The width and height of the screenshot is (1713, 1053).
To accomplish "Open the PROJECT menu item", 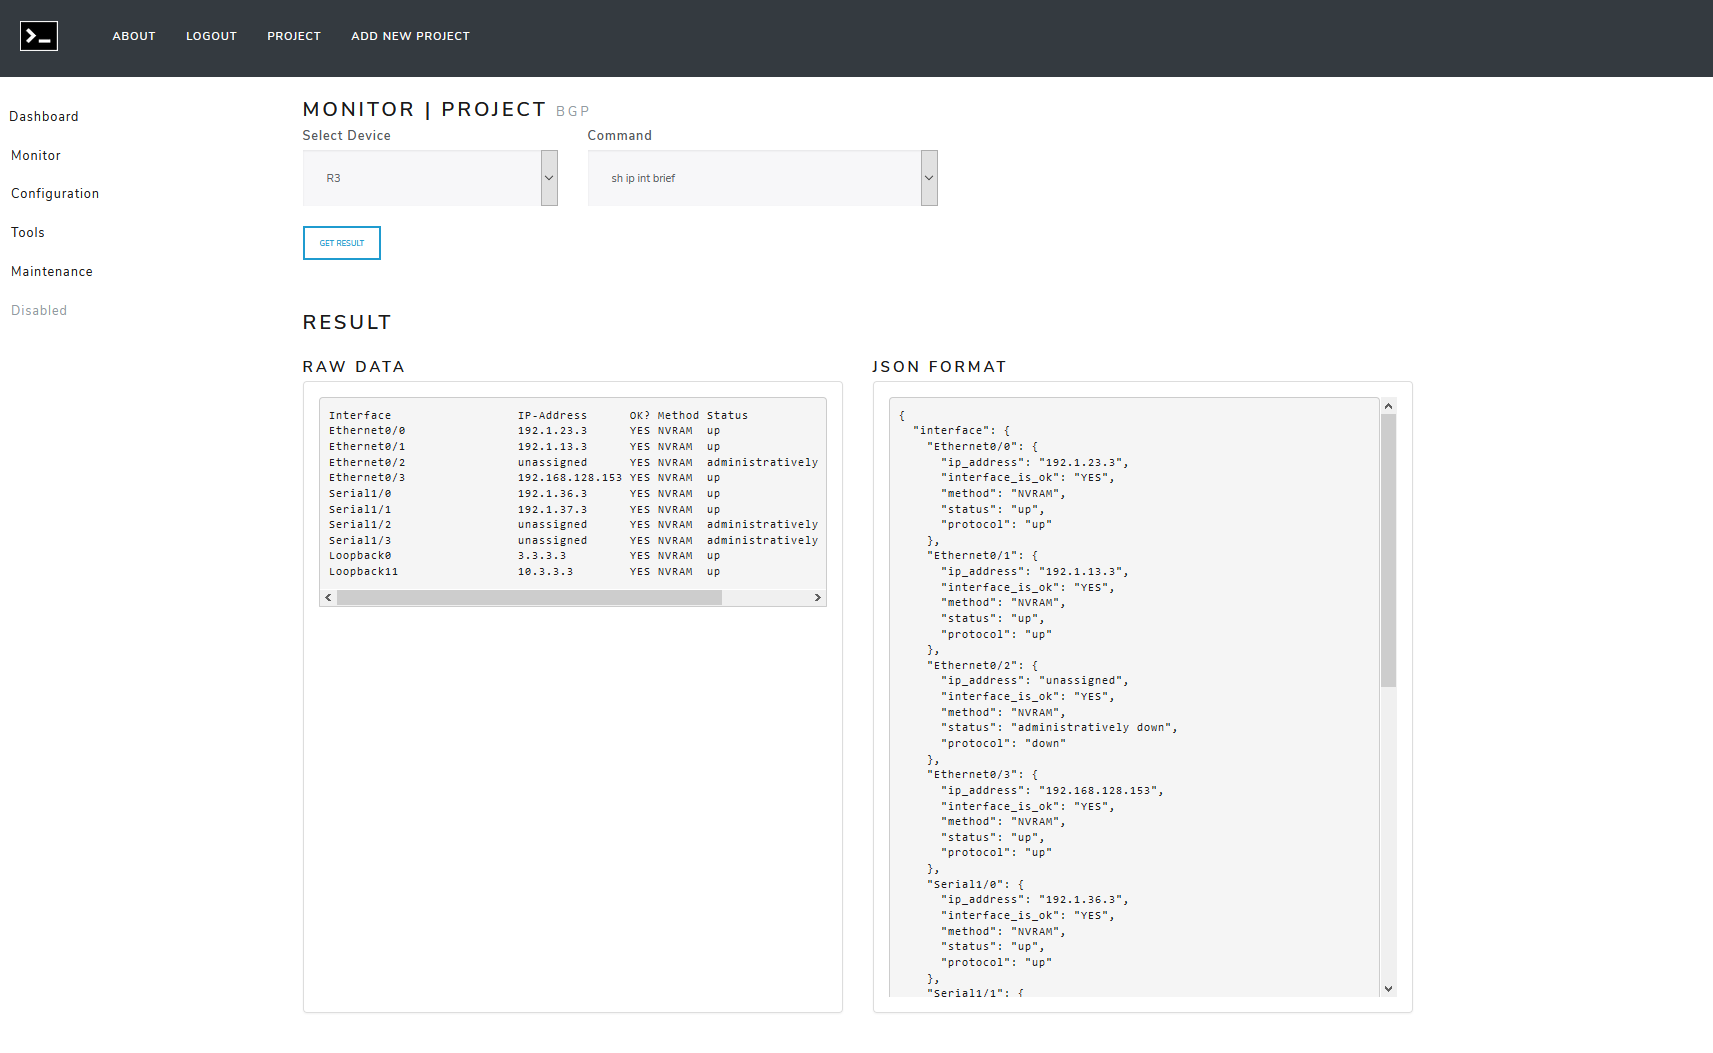I will coord(294,36).
